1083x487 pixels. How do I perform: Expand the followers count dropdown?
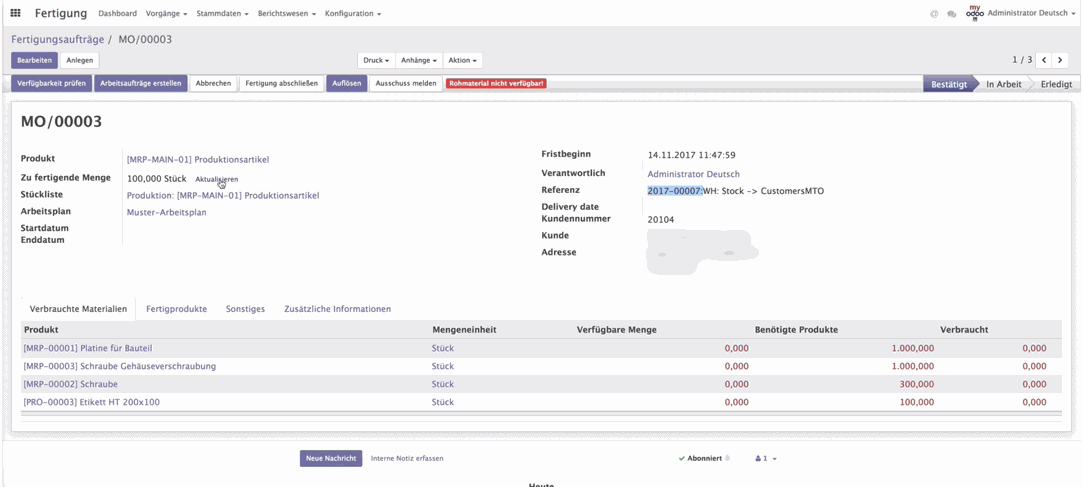(766, 458)
